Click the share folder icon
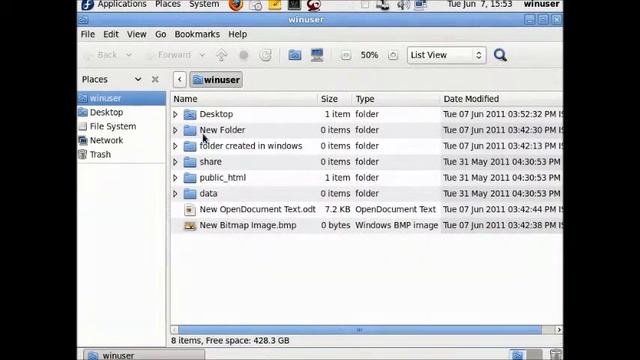 tap(190, 162)
